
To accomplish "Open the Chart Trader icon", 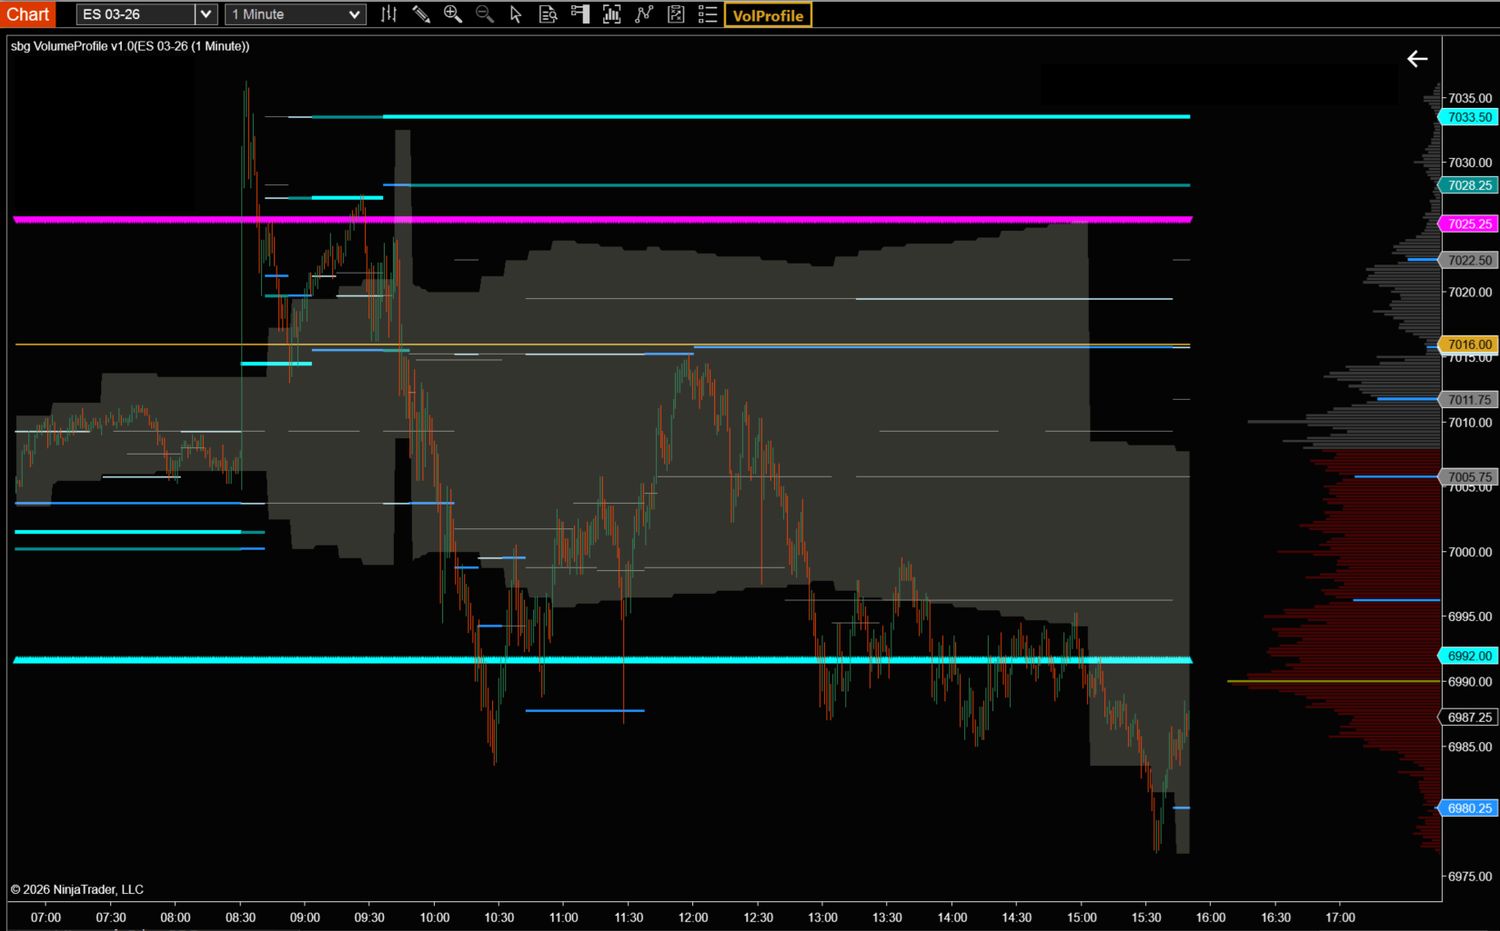I will click(580, 14).
